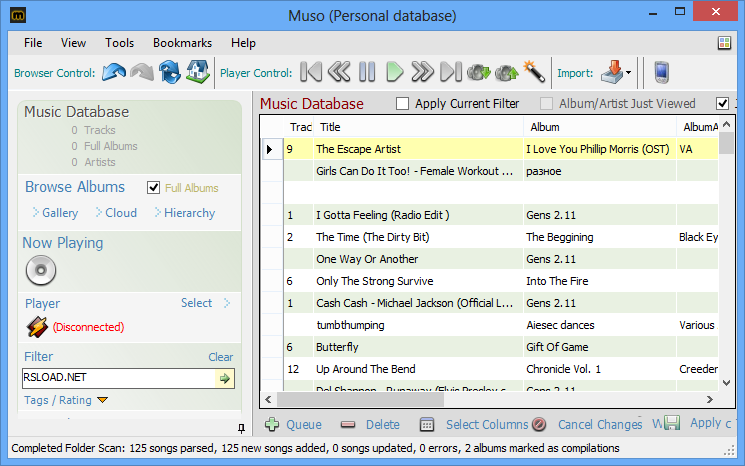The image size is (745, 466).
Task: Click the Muso app icon in title bar
Action: click(x=18, y=15)
